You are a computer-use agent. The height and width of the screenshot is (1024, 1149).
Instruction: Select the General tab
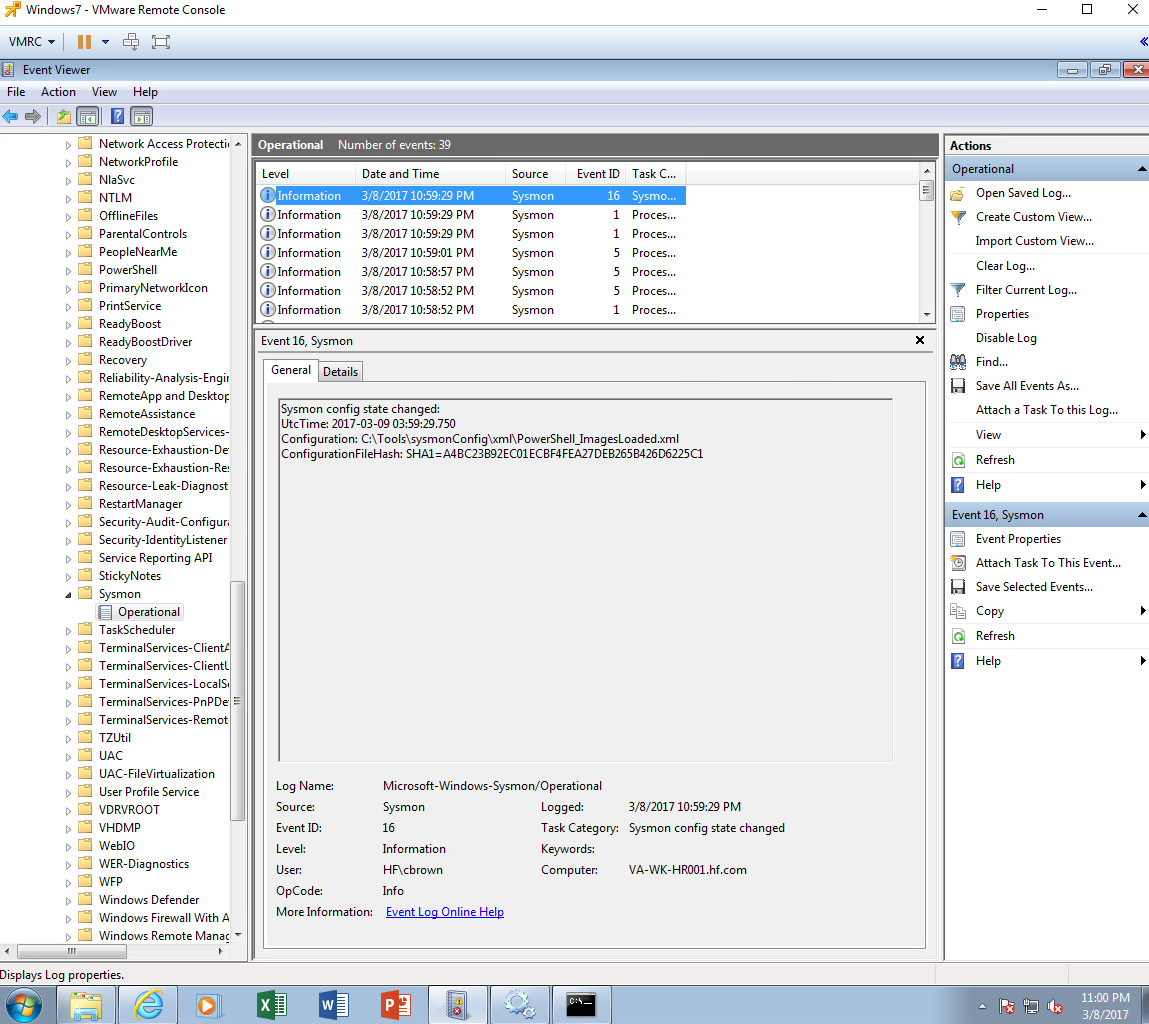coord(291,370)
